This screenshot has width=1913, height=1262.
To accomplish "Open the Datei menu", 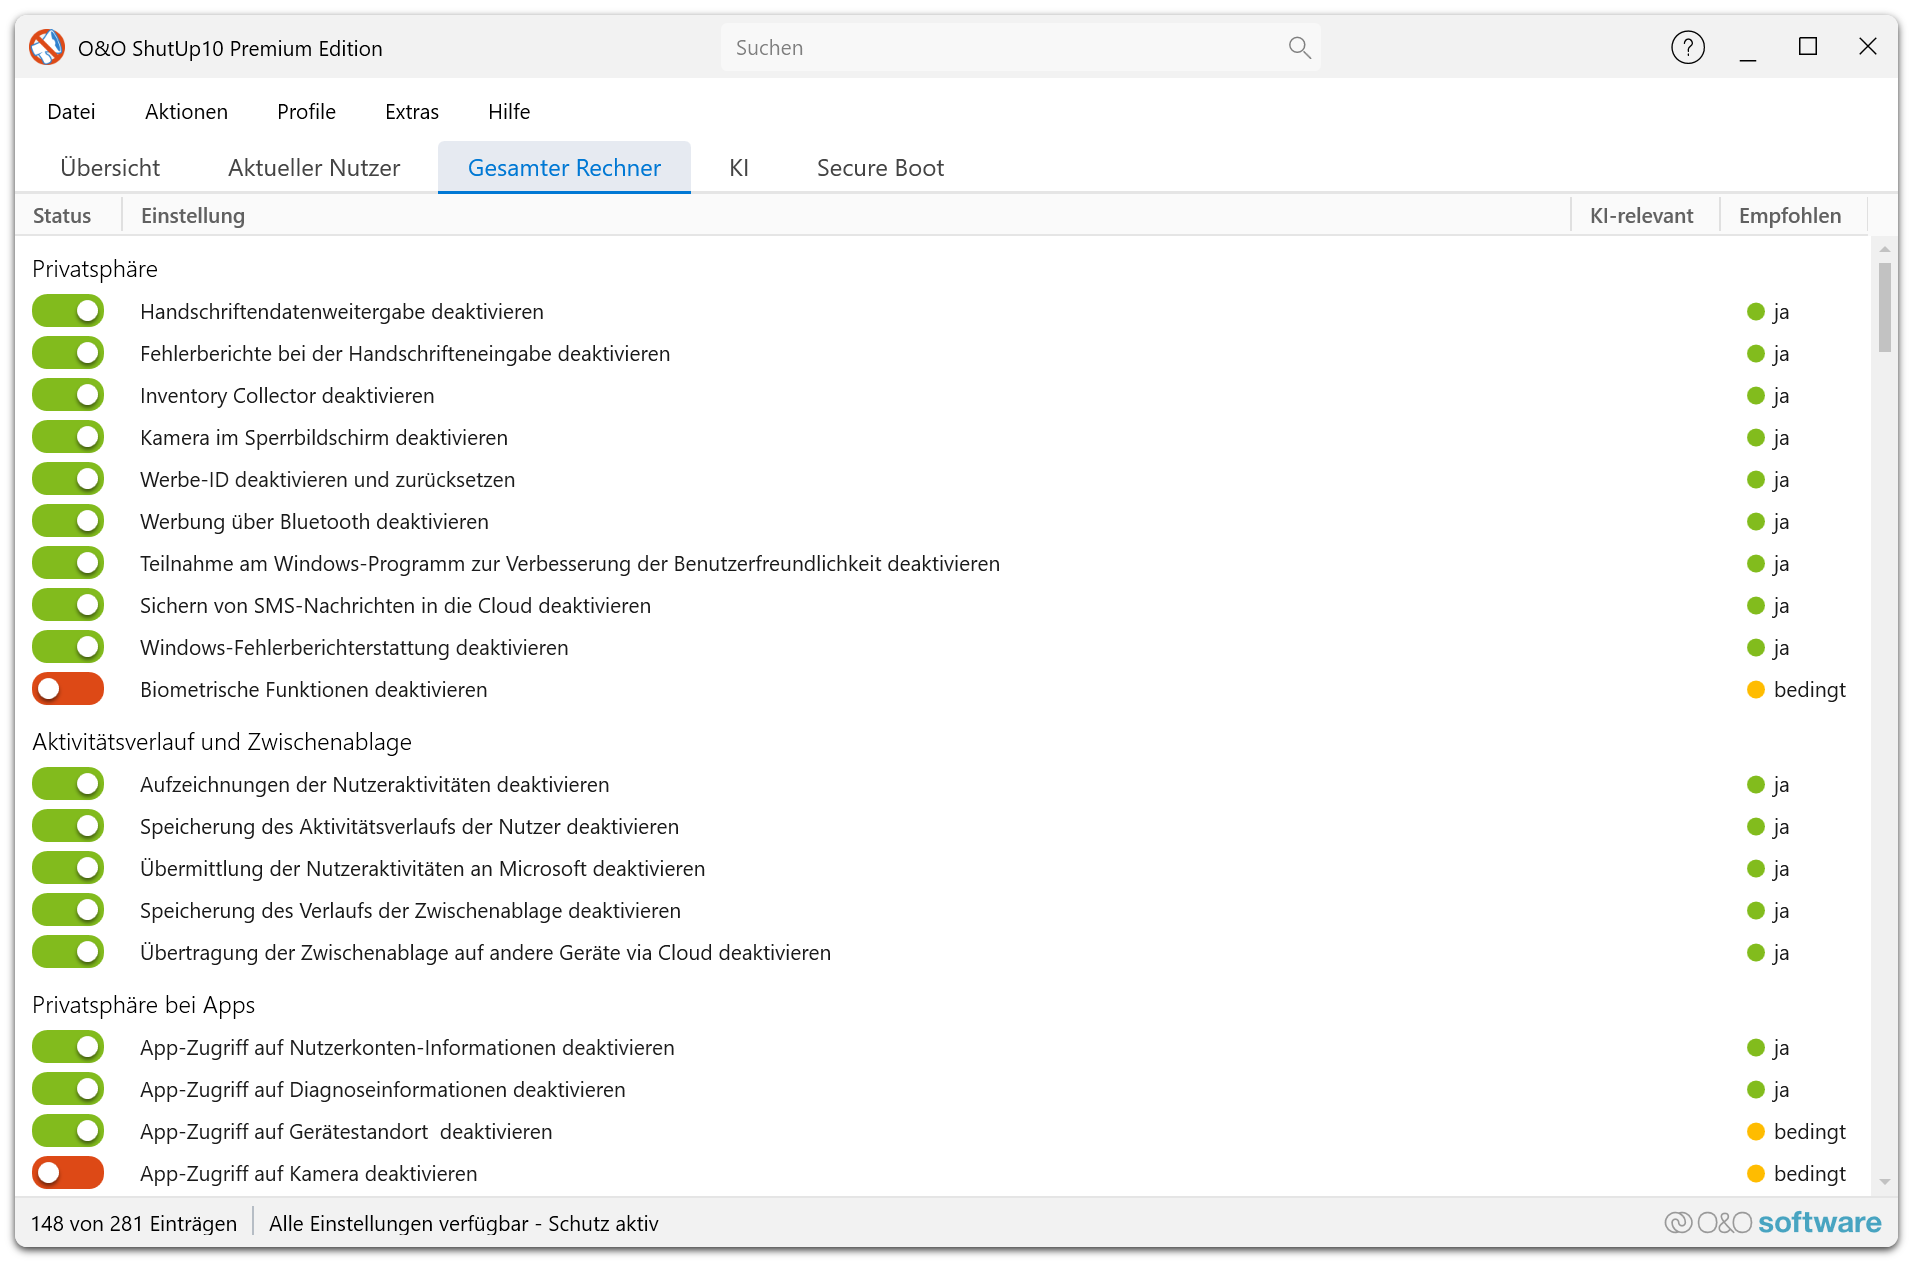I will point(71,112).
